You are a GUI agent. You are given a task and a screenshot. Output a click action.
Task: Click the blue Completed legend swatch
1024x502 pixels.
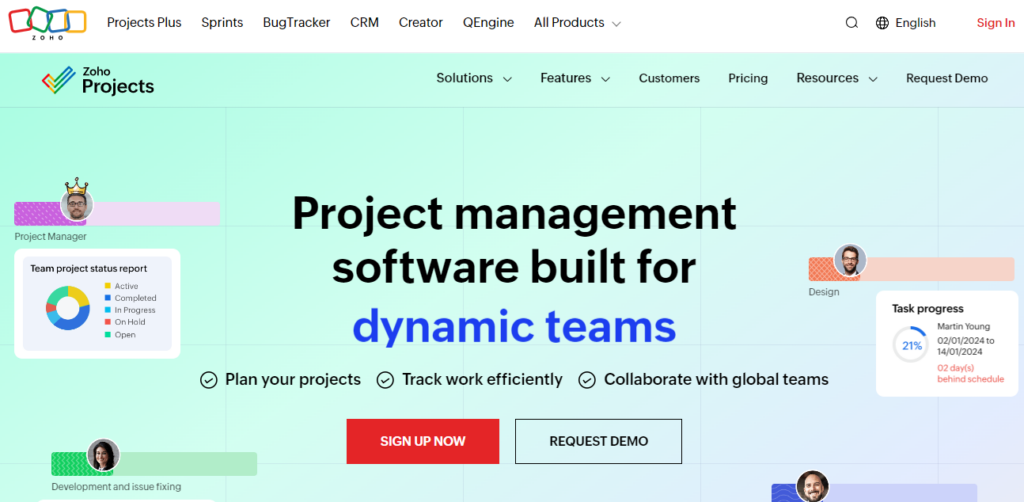click(x=108, y=298)
